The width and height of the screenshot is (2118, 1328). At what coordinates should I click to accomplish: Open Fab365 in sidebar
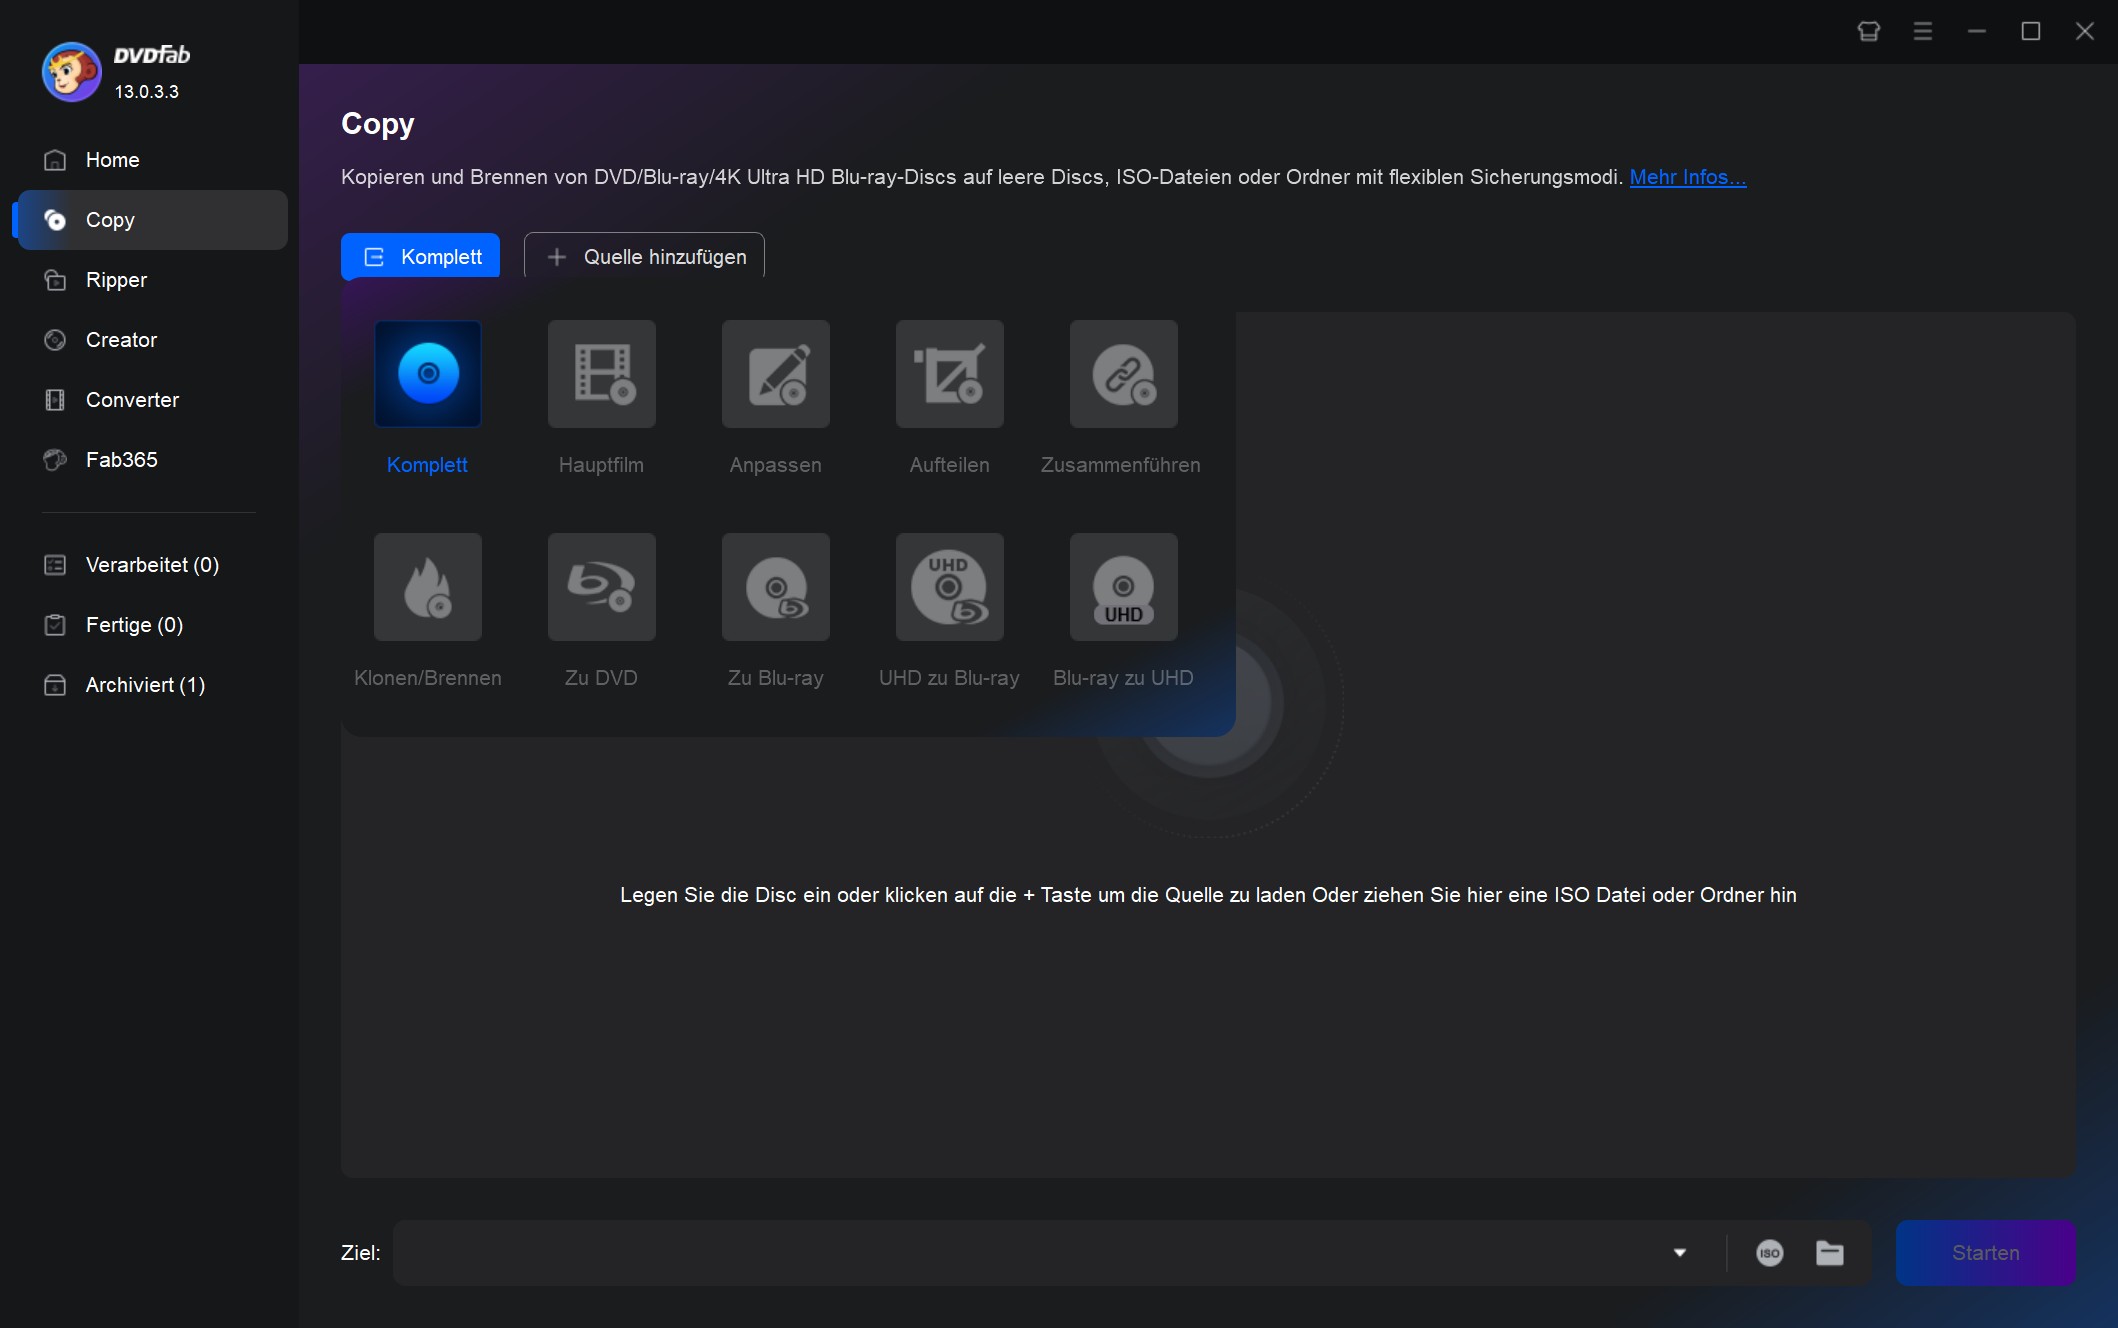pyautogui.click(x=152, y=460)
